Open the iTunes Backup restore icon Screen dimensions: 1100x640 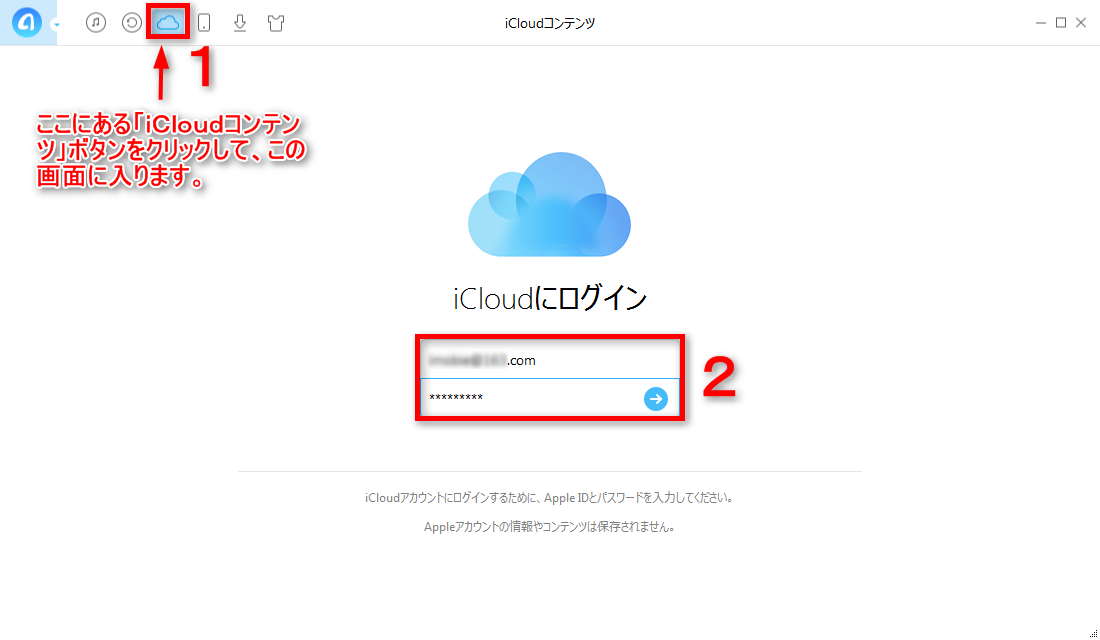(131, 22)
